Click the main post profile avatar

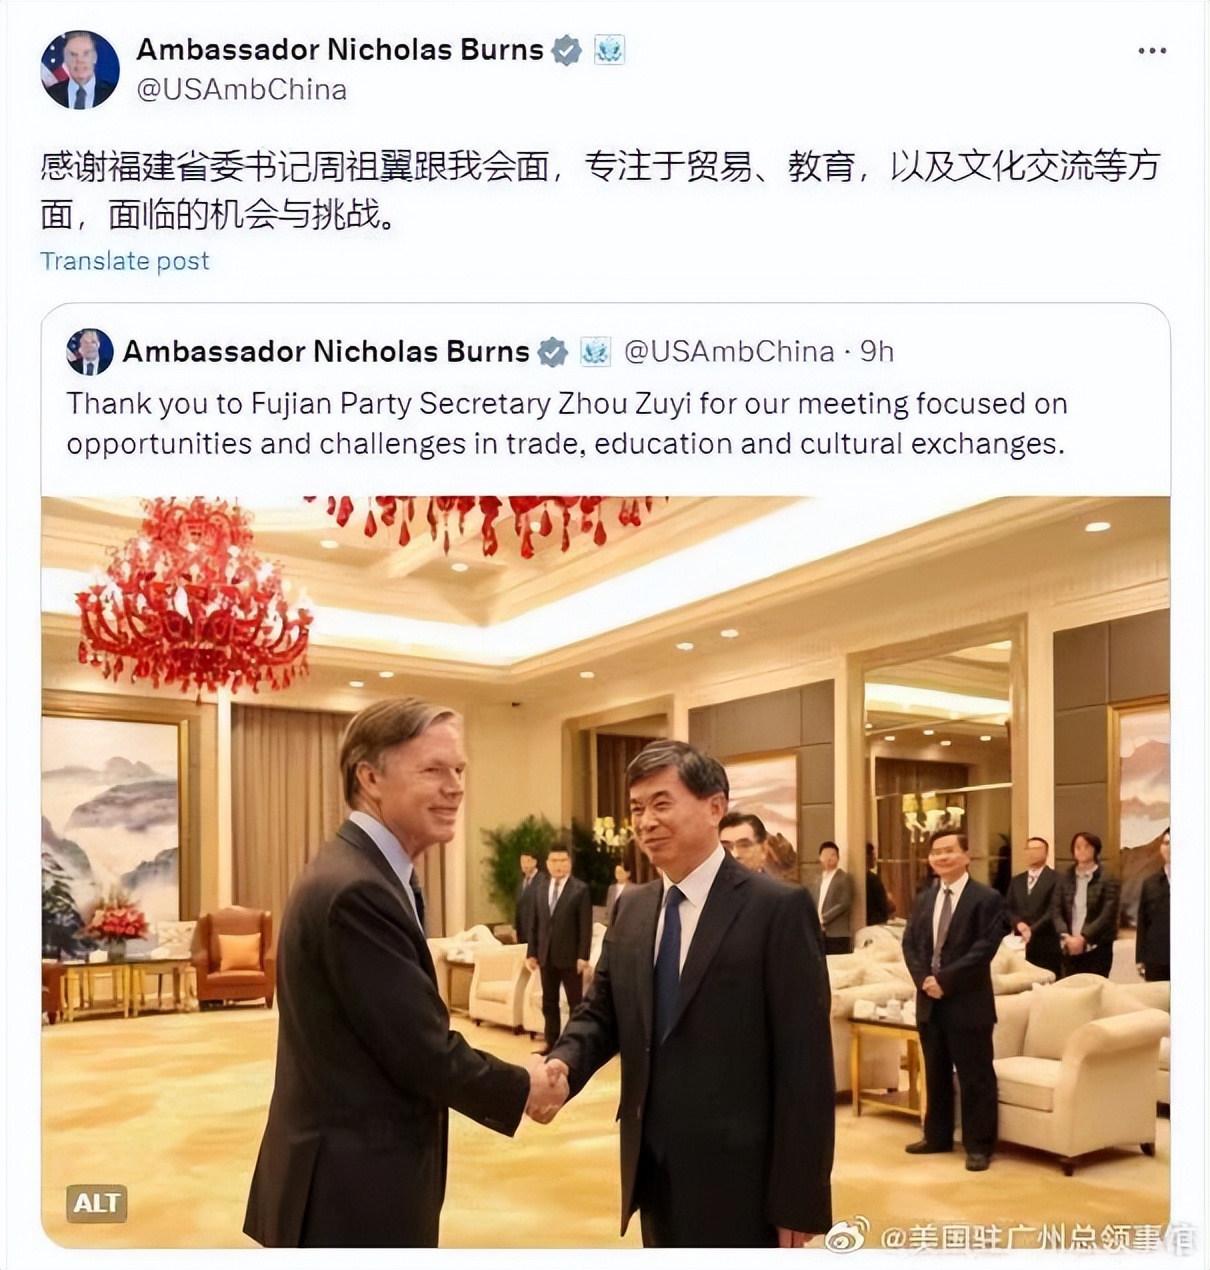80,69
